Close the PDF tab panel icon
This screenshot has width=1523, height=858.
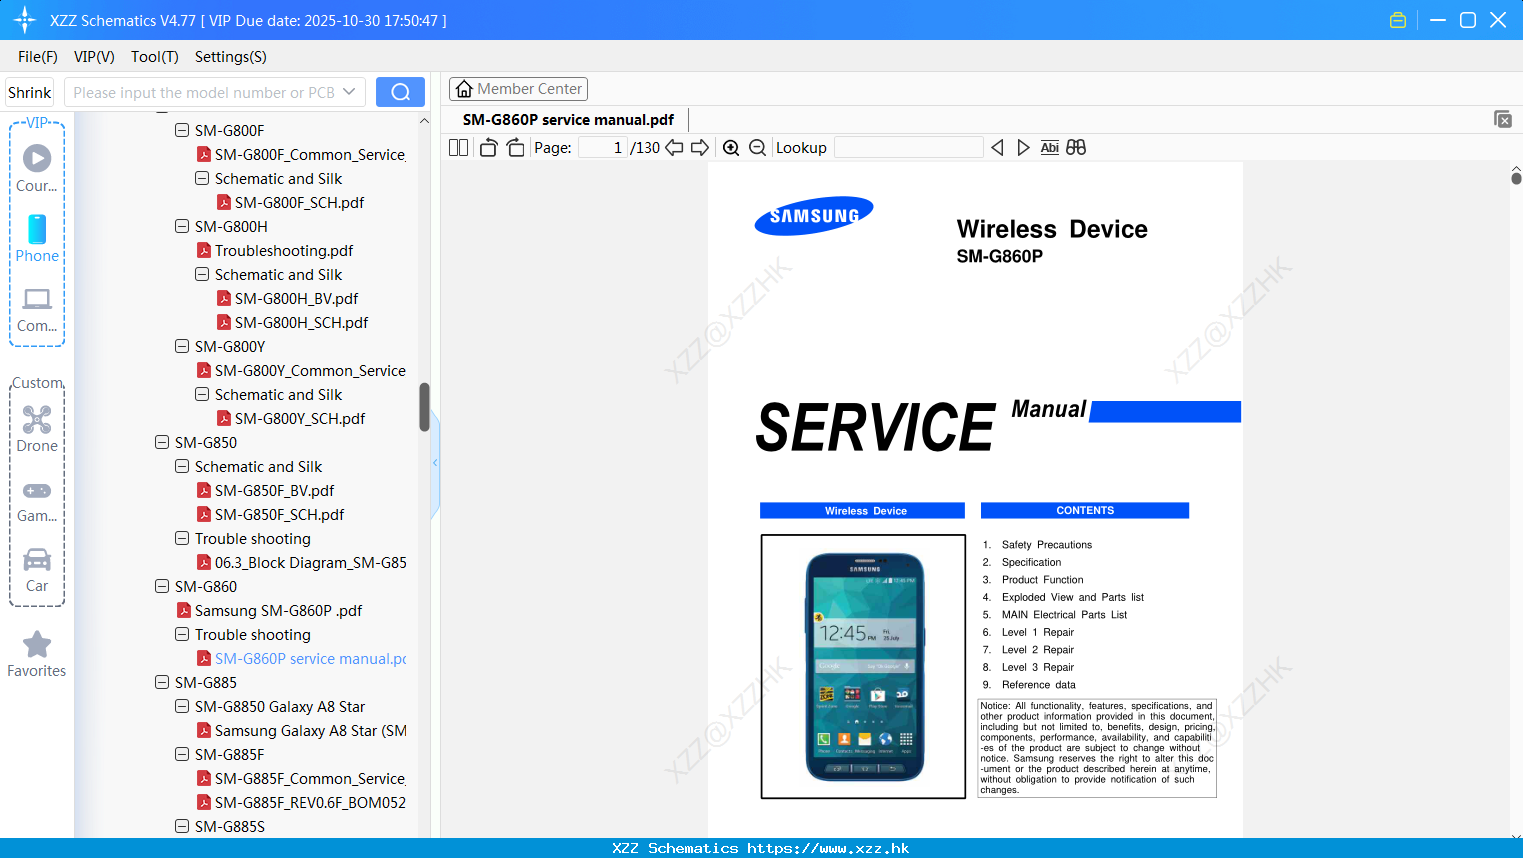[x=1503, y=119]
